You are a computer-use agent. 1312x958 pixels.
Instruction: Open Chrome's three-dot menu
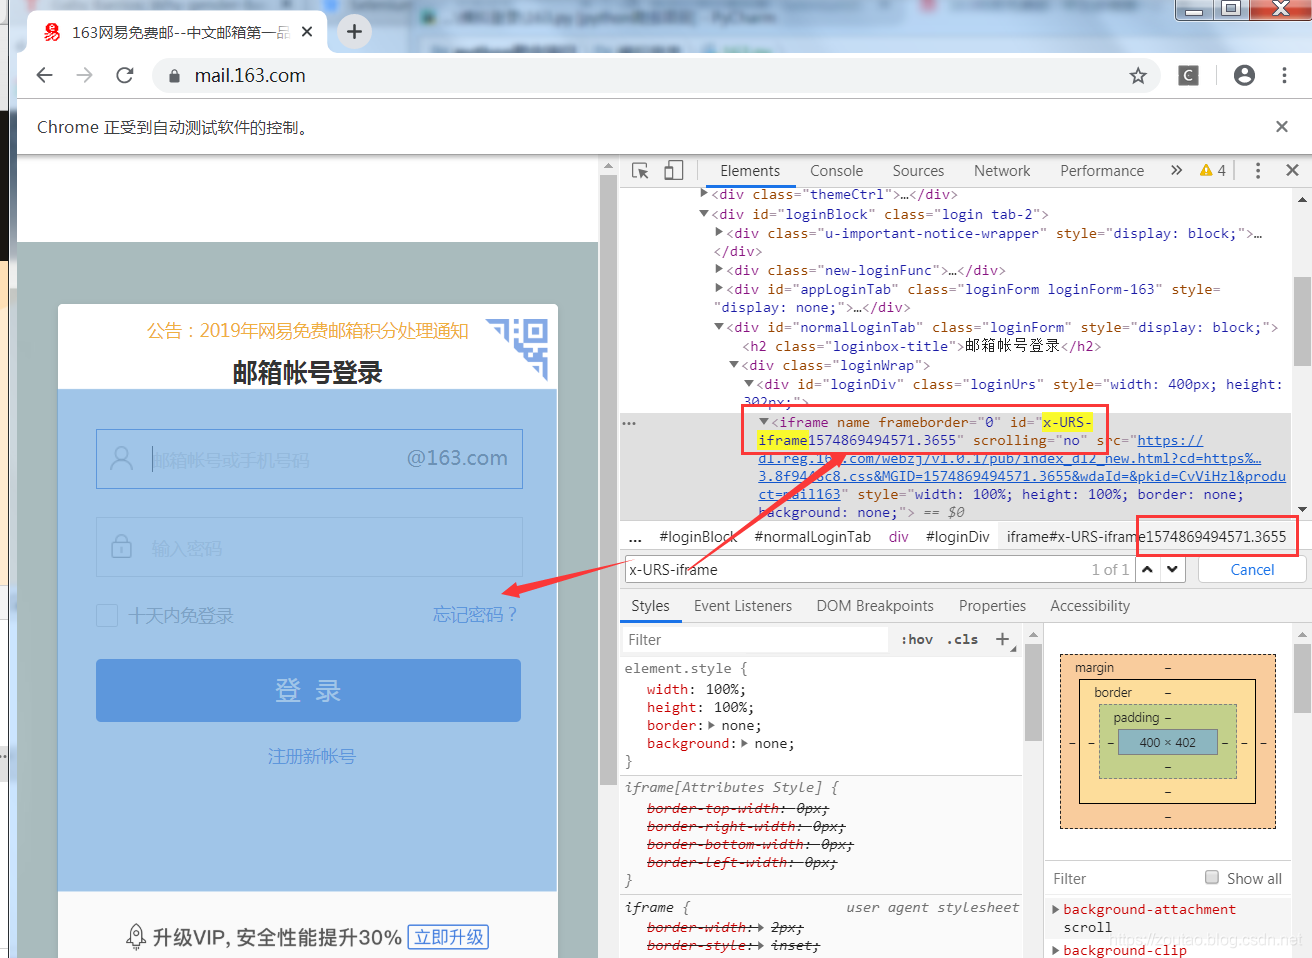(x=1284, y=75)
